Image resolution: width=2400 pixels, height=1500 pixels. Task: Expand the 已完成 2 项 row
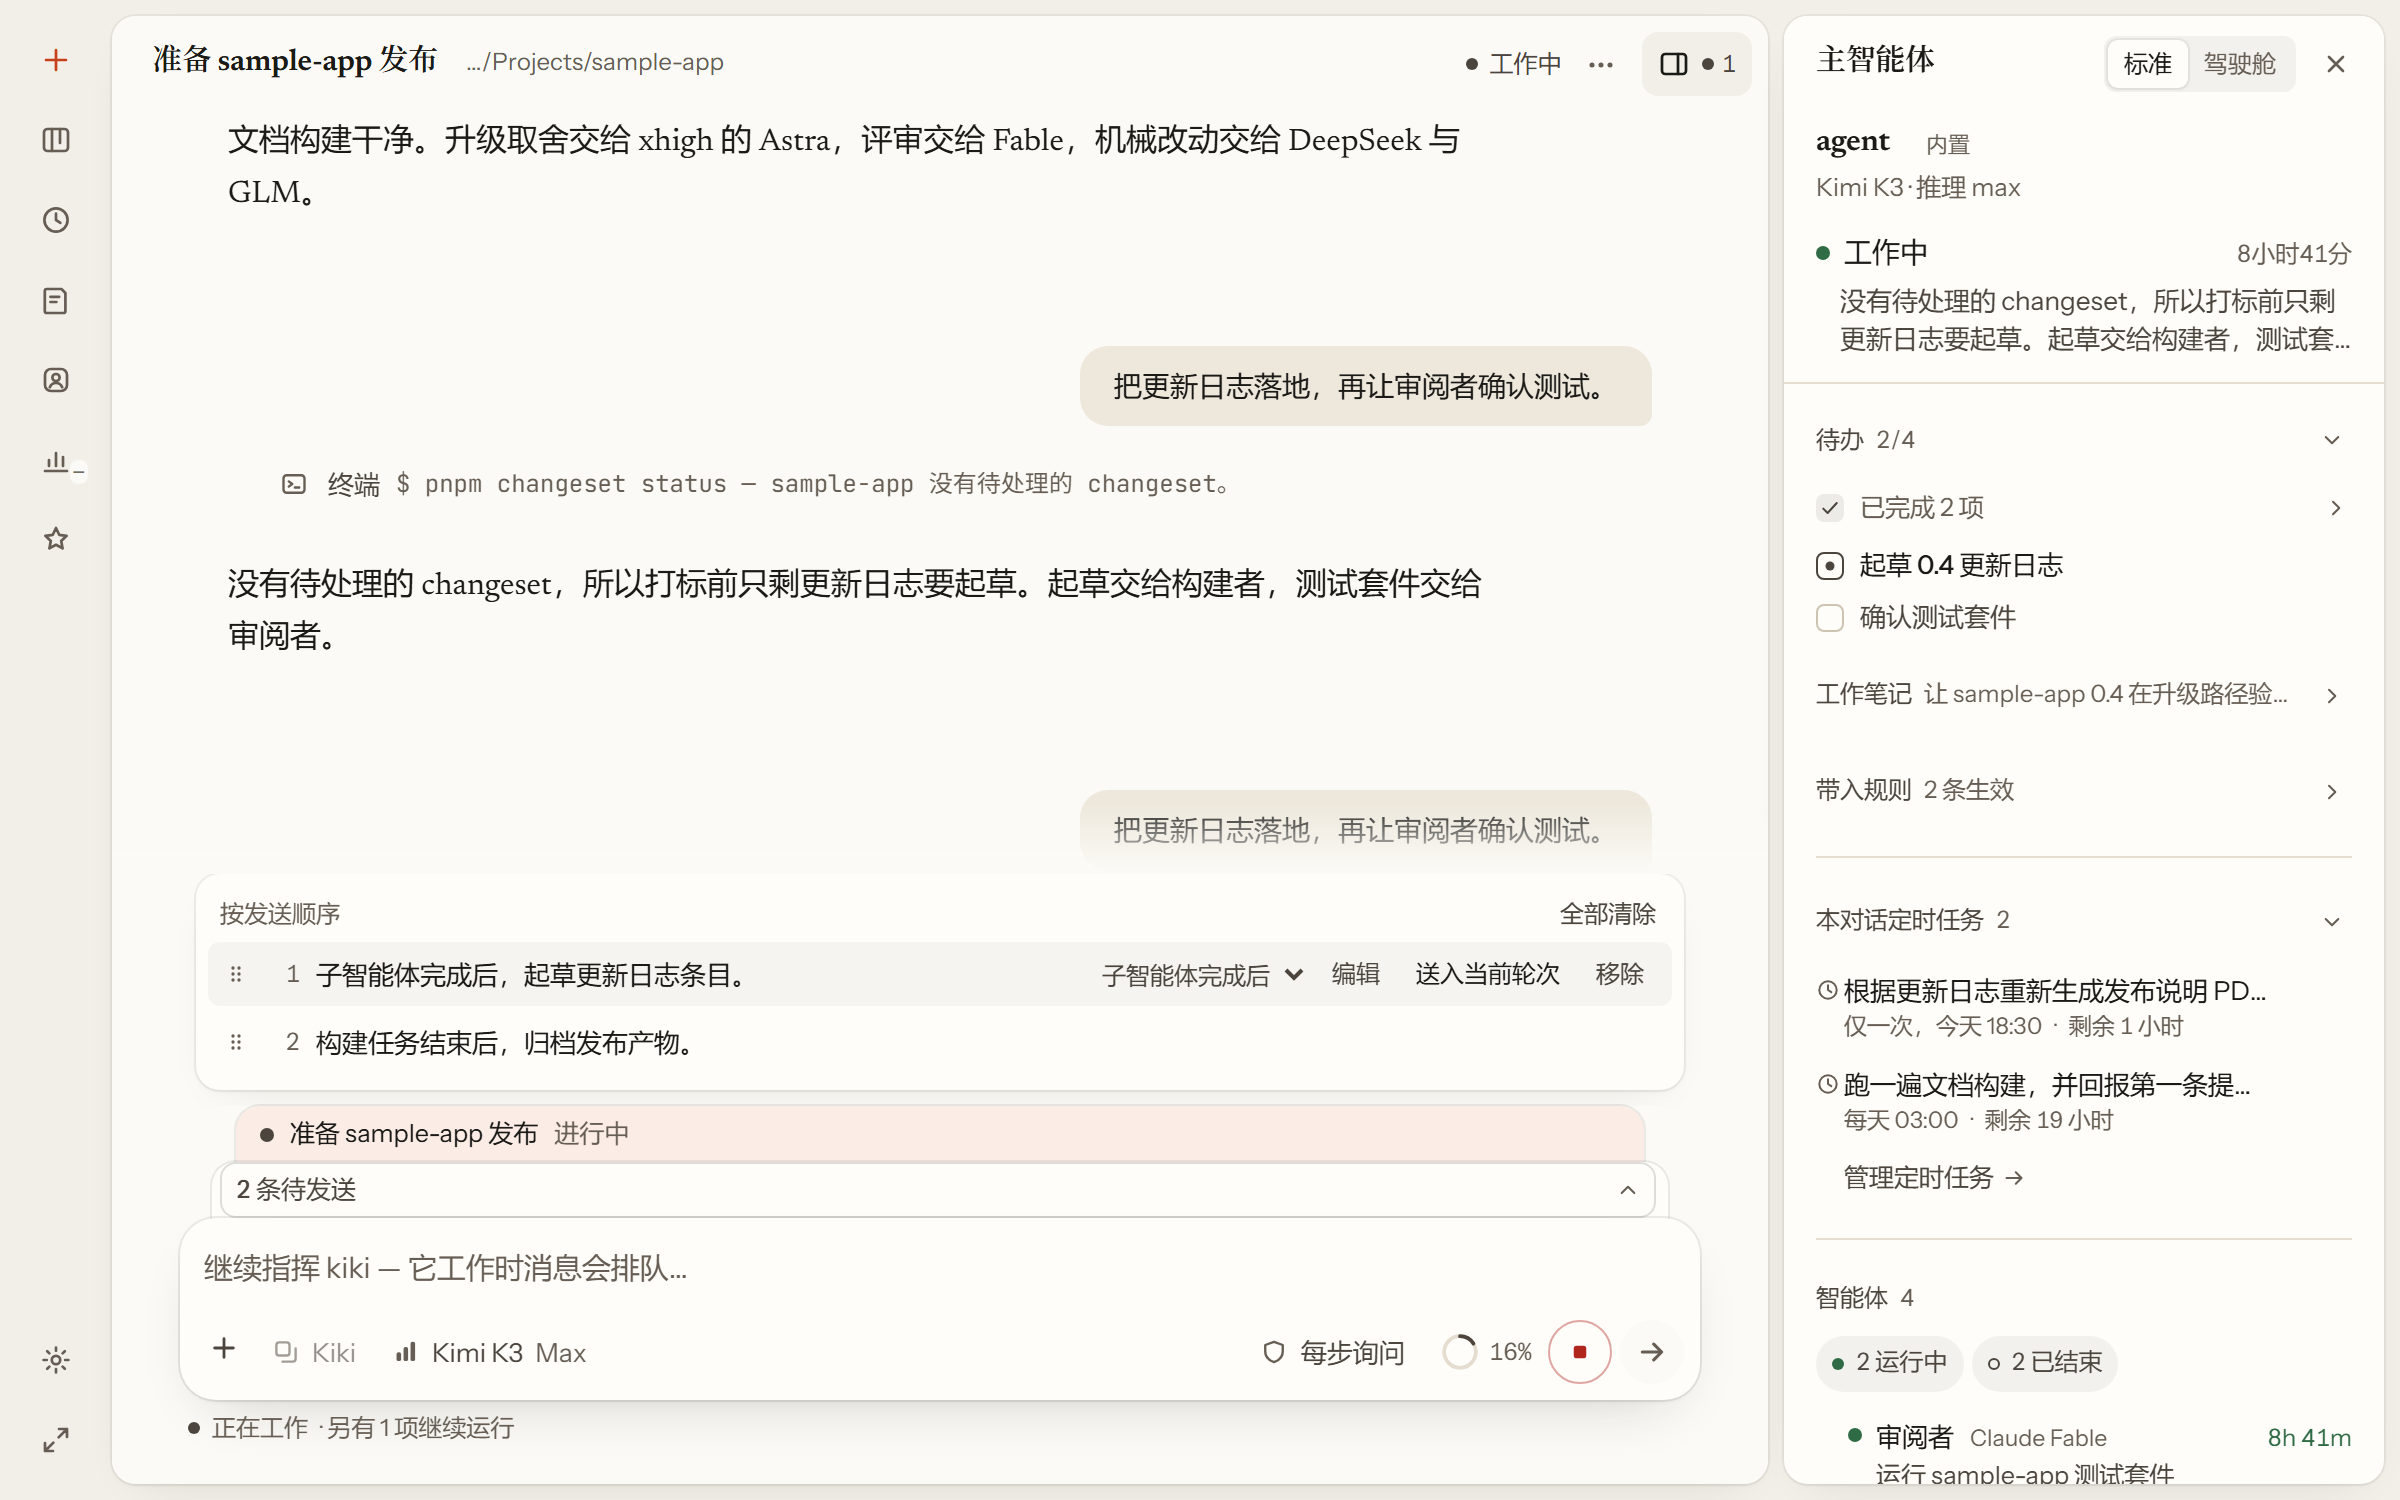(x=2335, y=508)
